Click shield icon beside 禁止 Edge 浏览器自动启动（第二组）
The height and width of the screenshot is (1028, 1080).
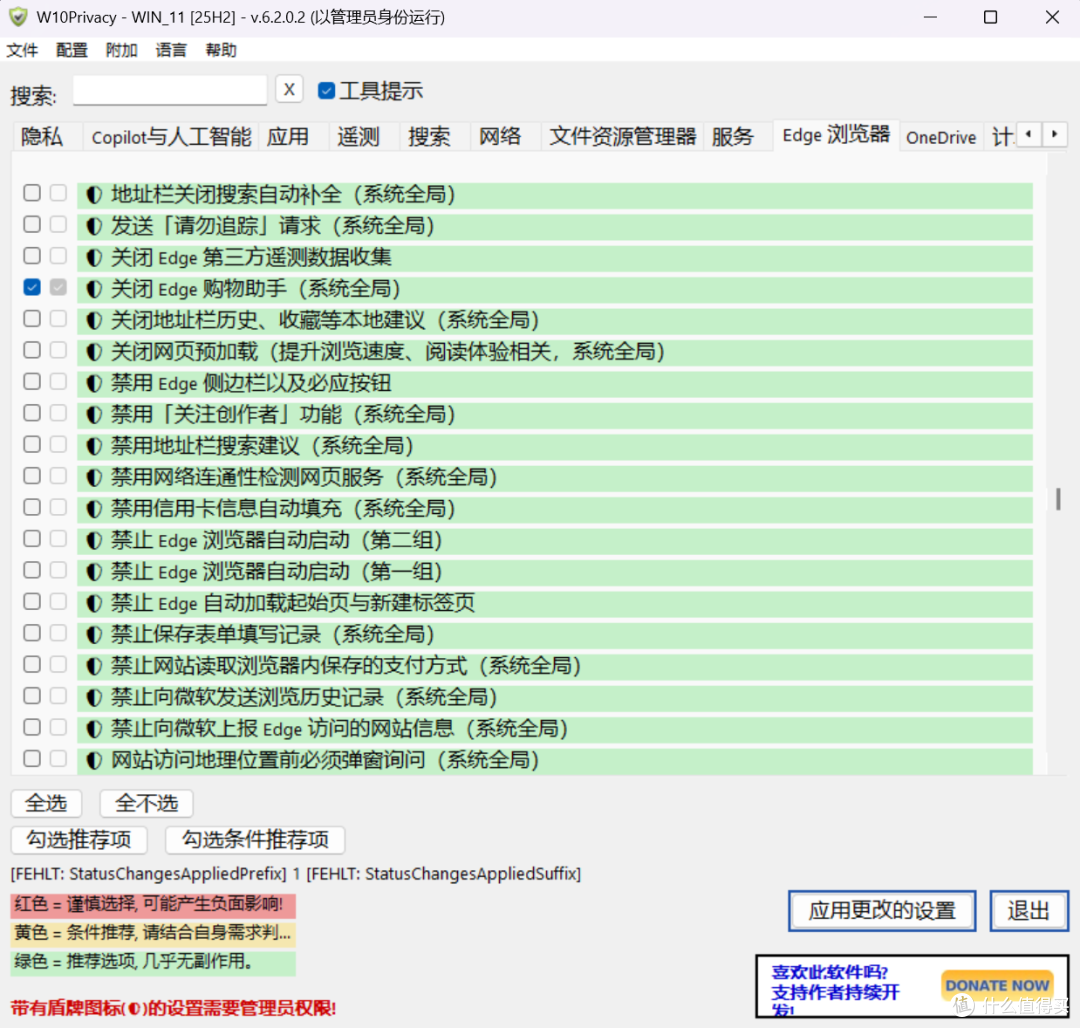(x=94, y=541)
